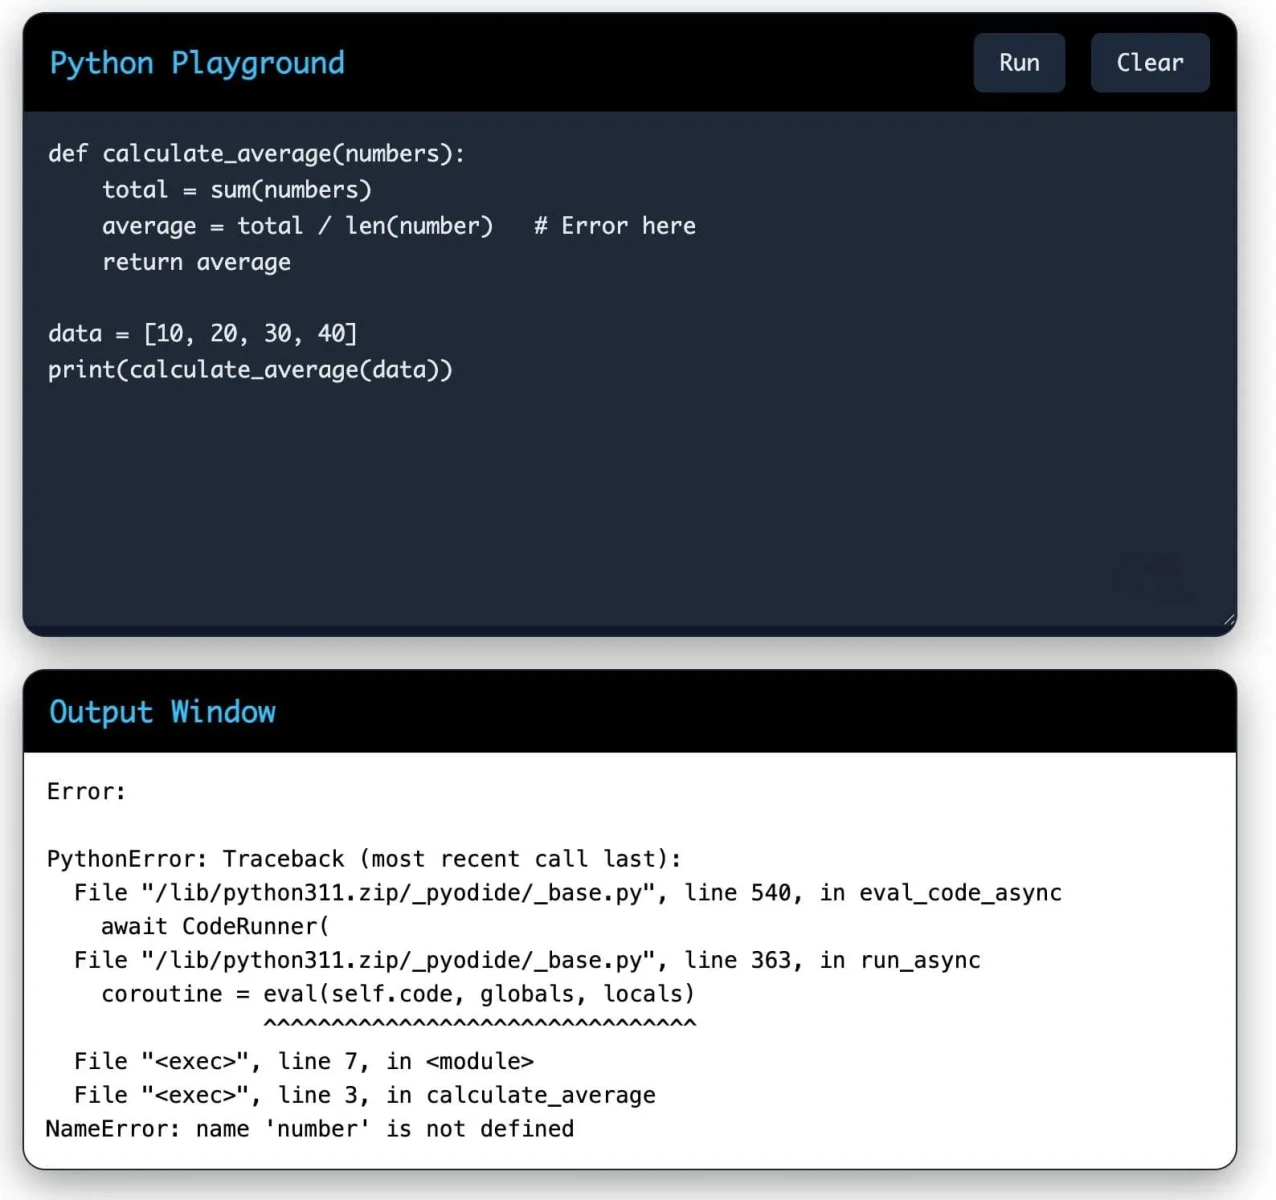Click the 'PythonError: Traceback' output line
The width and height of the screenshot is (1276, 1200).
[364, 859]
